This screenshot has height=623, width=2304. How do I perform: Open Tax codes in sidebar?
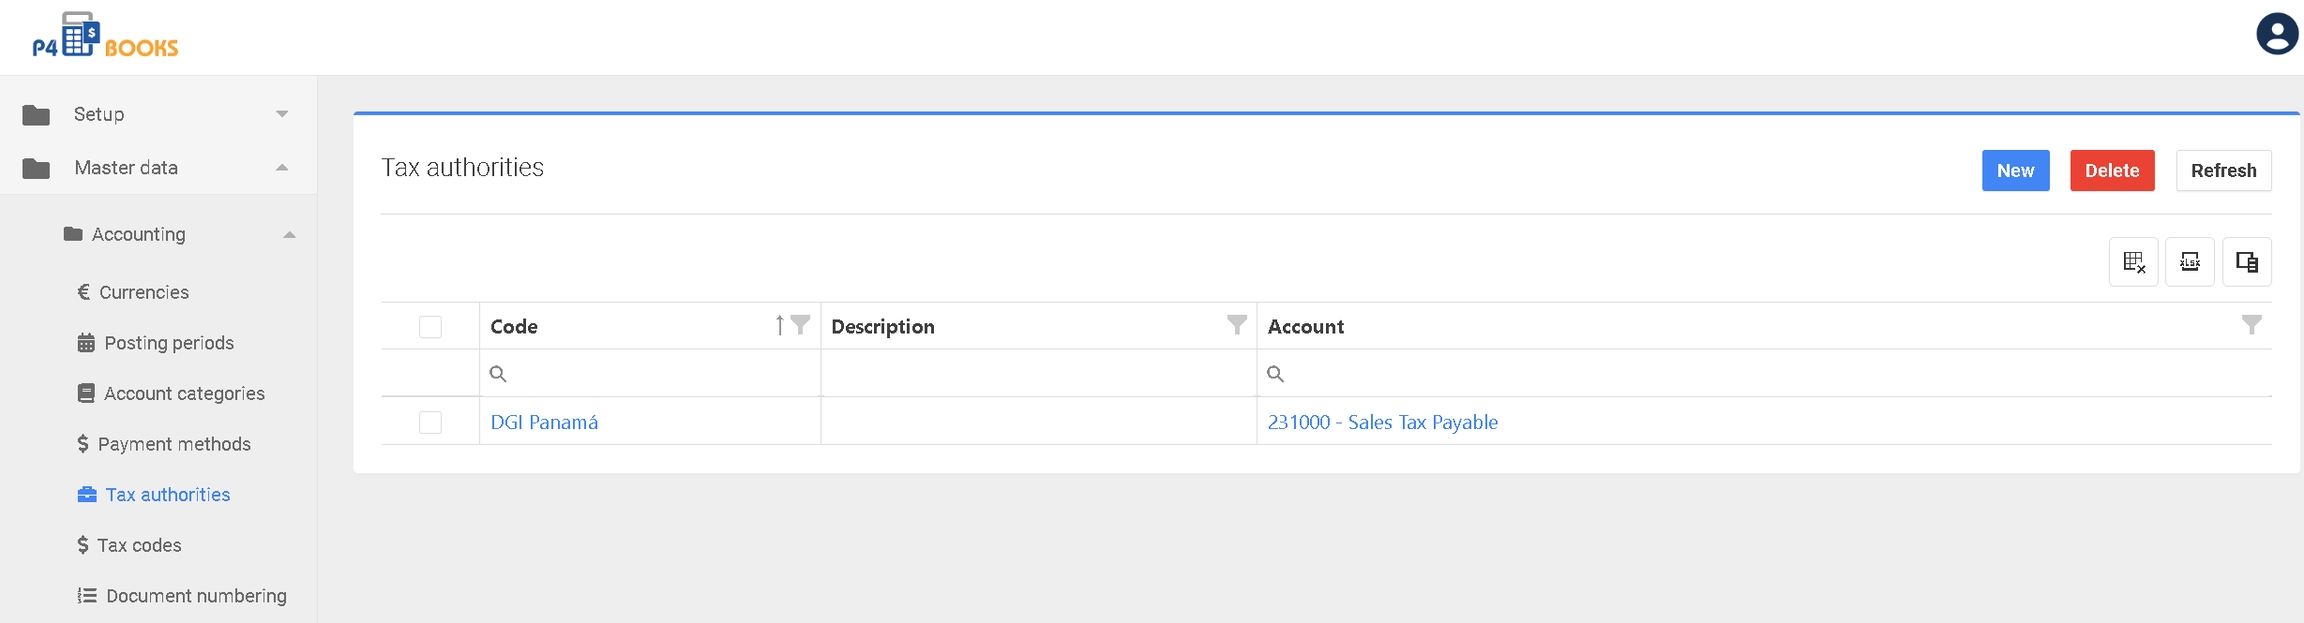click(139, 545)
